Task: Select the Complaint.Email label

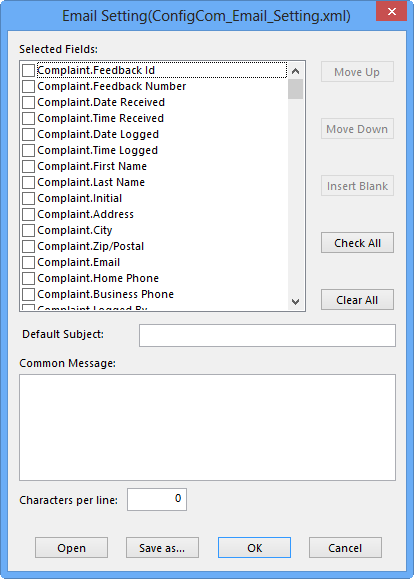Action: coord(79,262)
